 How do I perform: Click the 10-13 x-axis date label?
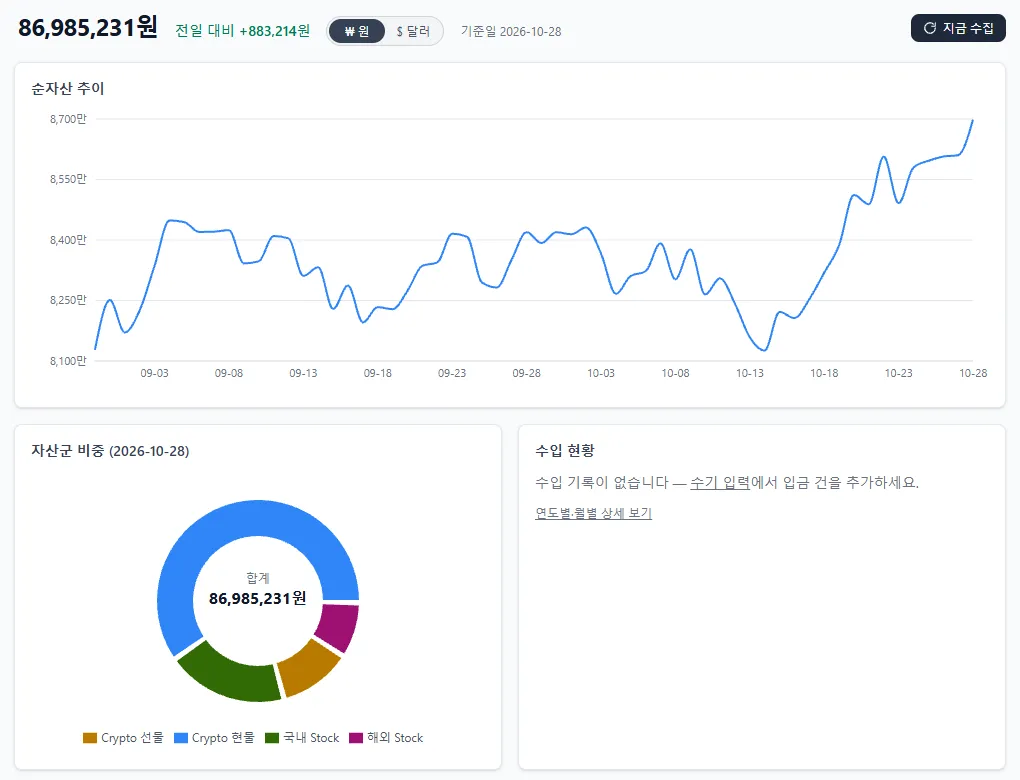click(x=750, y=373)
